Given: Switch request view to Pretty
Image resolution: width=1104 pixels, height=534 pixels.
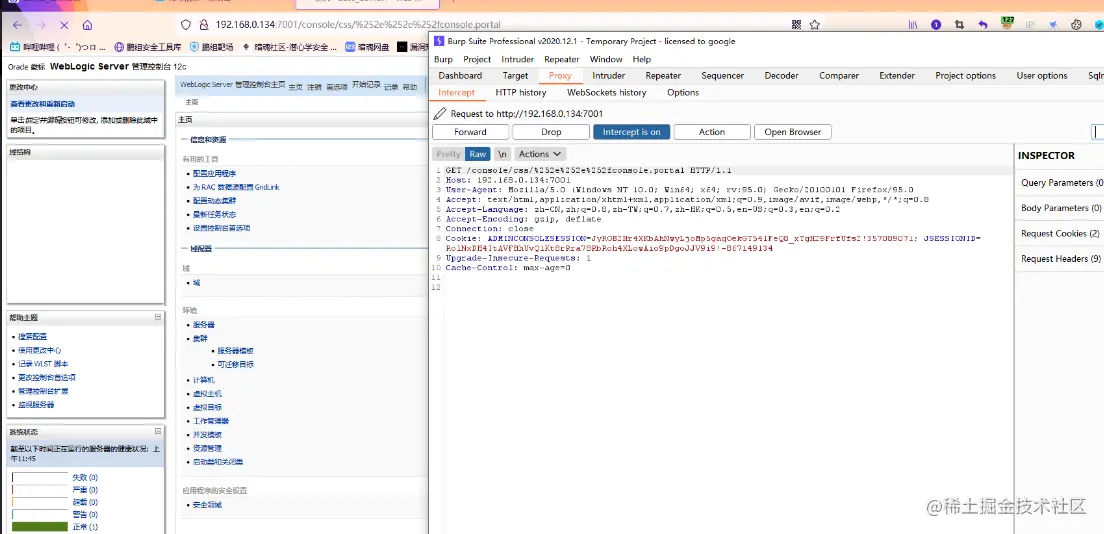Looking at the screenshot, I should point(448,154).
